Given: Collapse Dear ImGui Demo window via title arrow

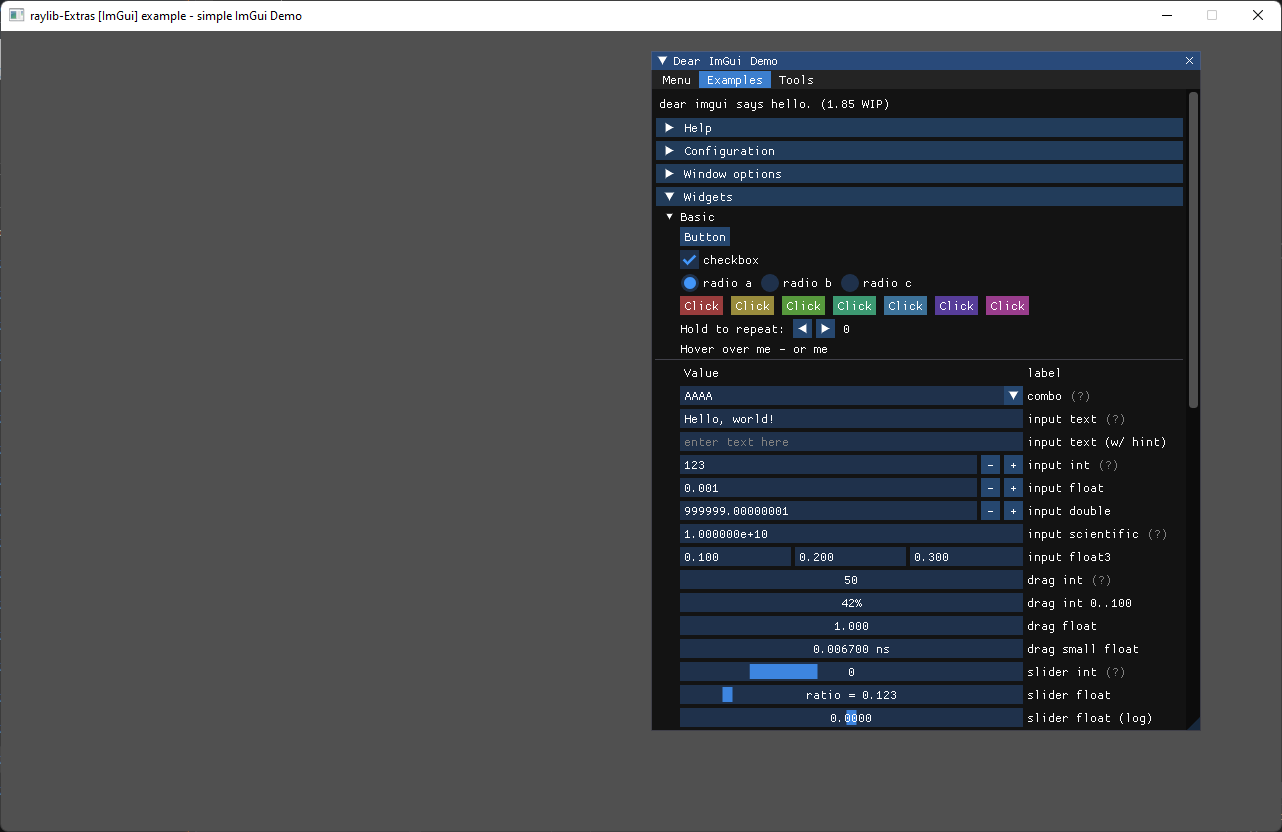Looking at the screenshot, I should 662,61.
